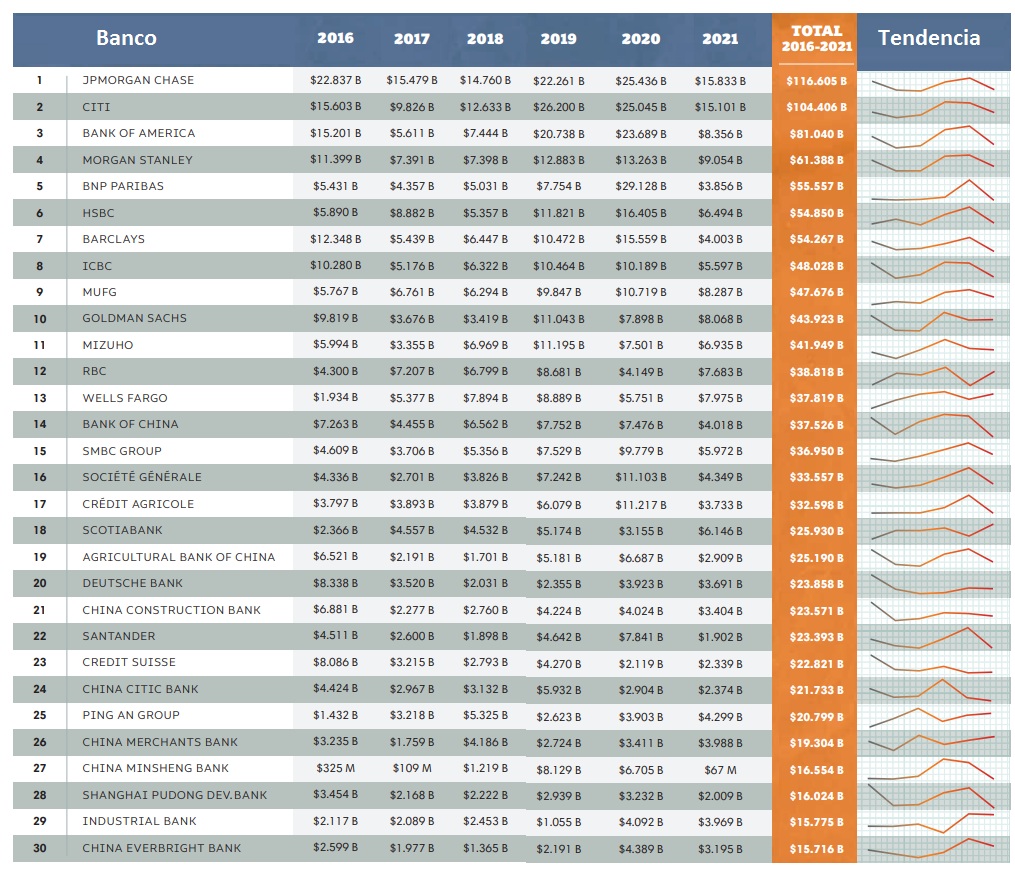The height and width of the screenshot is (872, 1015).
Task: Click the China Everbright Bank trend sparkline
Action: pos(932,848)
